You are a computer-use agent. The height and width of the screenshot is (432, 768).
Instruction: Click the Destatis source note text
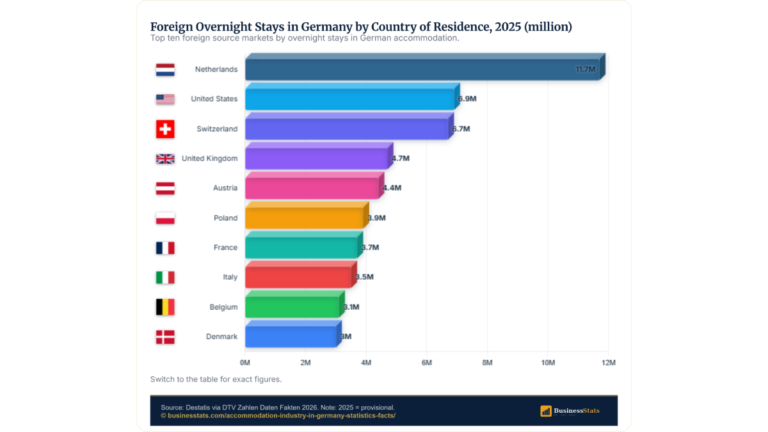tap(278, 408)
